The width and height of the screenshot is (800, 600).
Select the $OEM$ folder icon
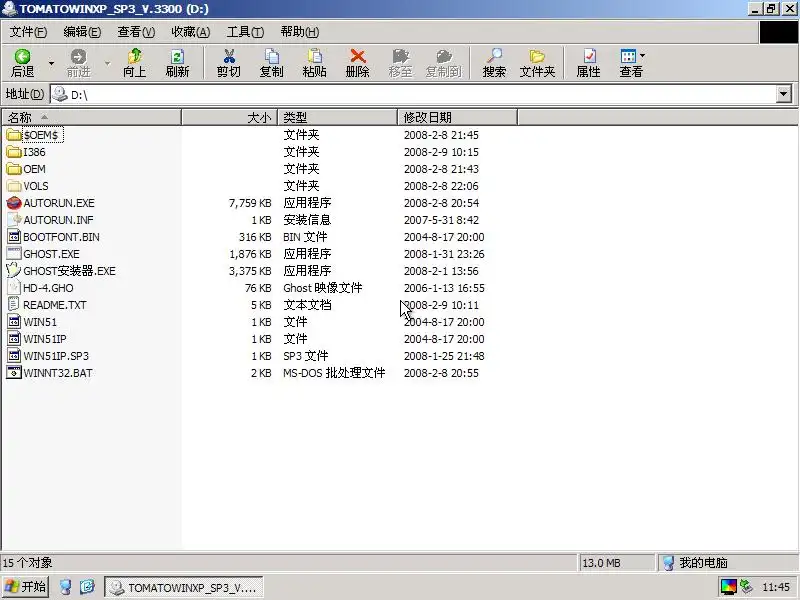(14, 135)
